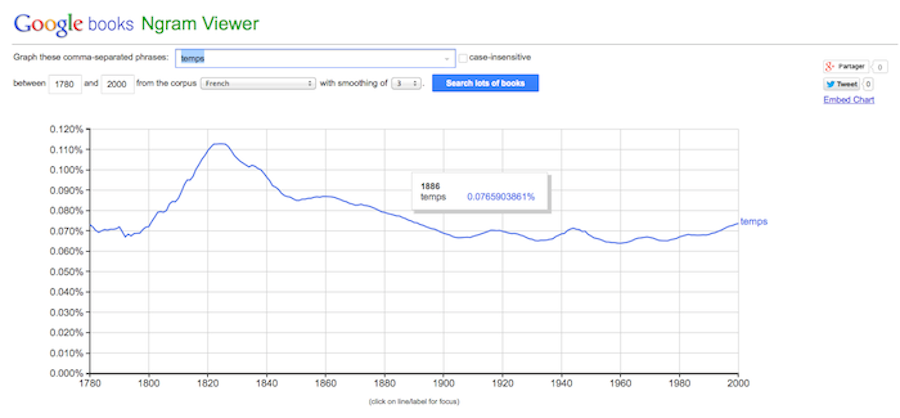Click the Tweet count bubble
900x418 pixels.
tap(868, 84)
